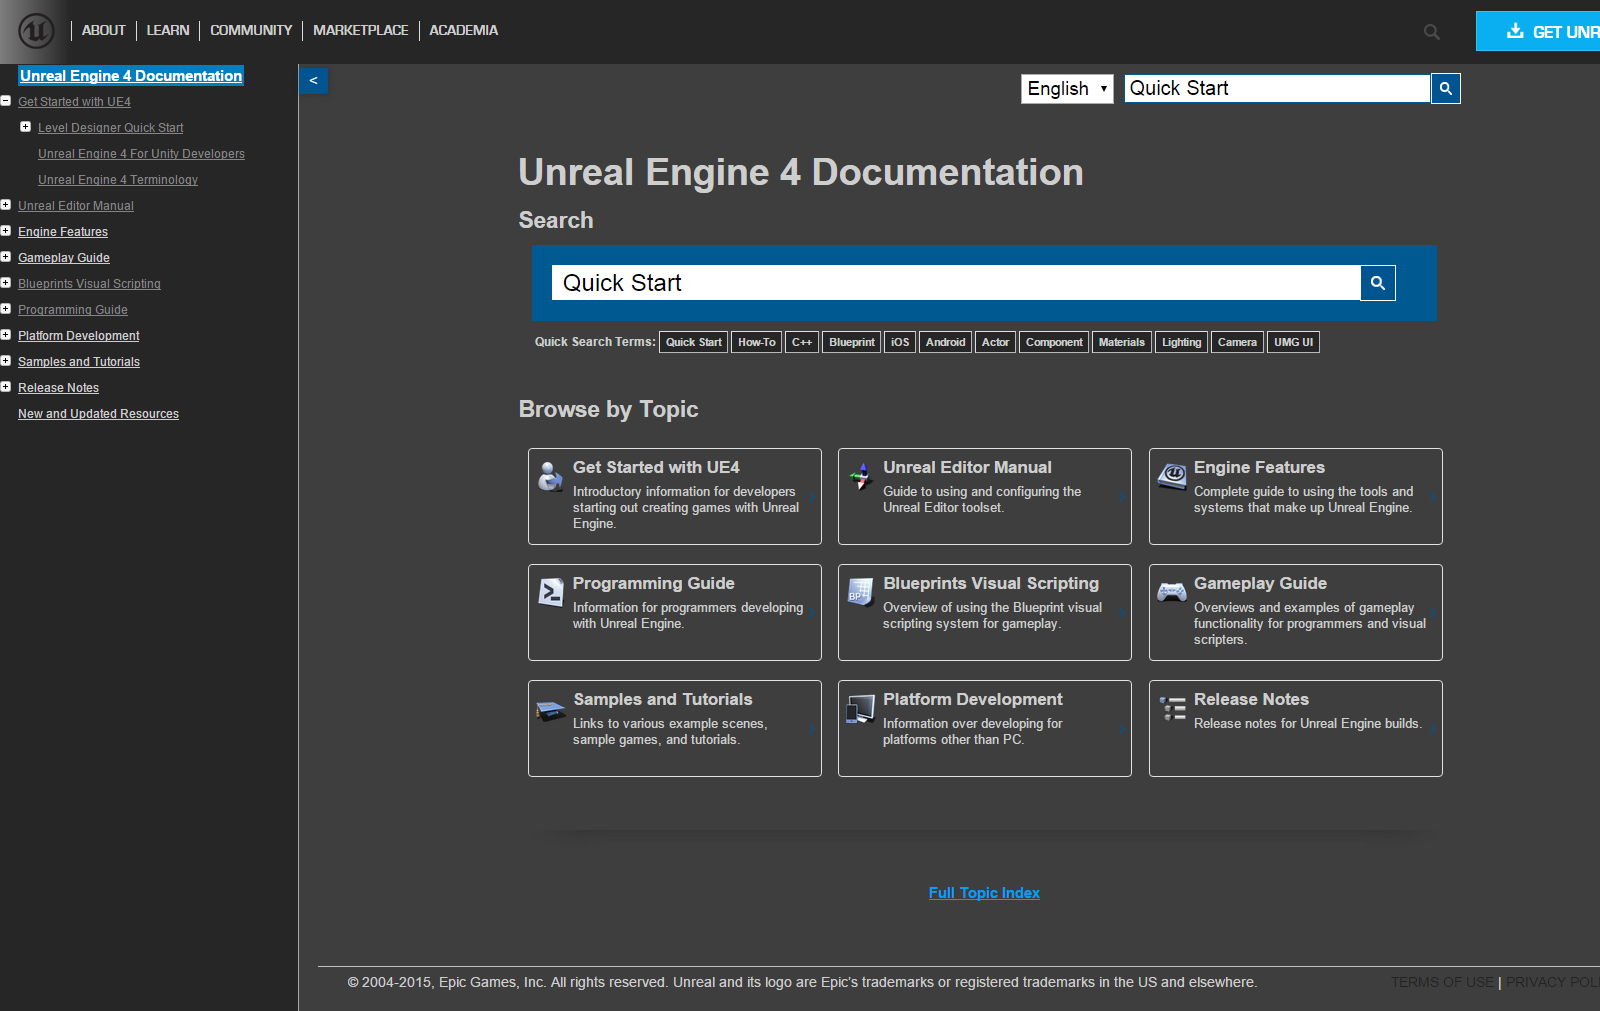The image size is (1600, 1011).
Task: Open the COMMUNITY menu
Action: pos(251,31)
